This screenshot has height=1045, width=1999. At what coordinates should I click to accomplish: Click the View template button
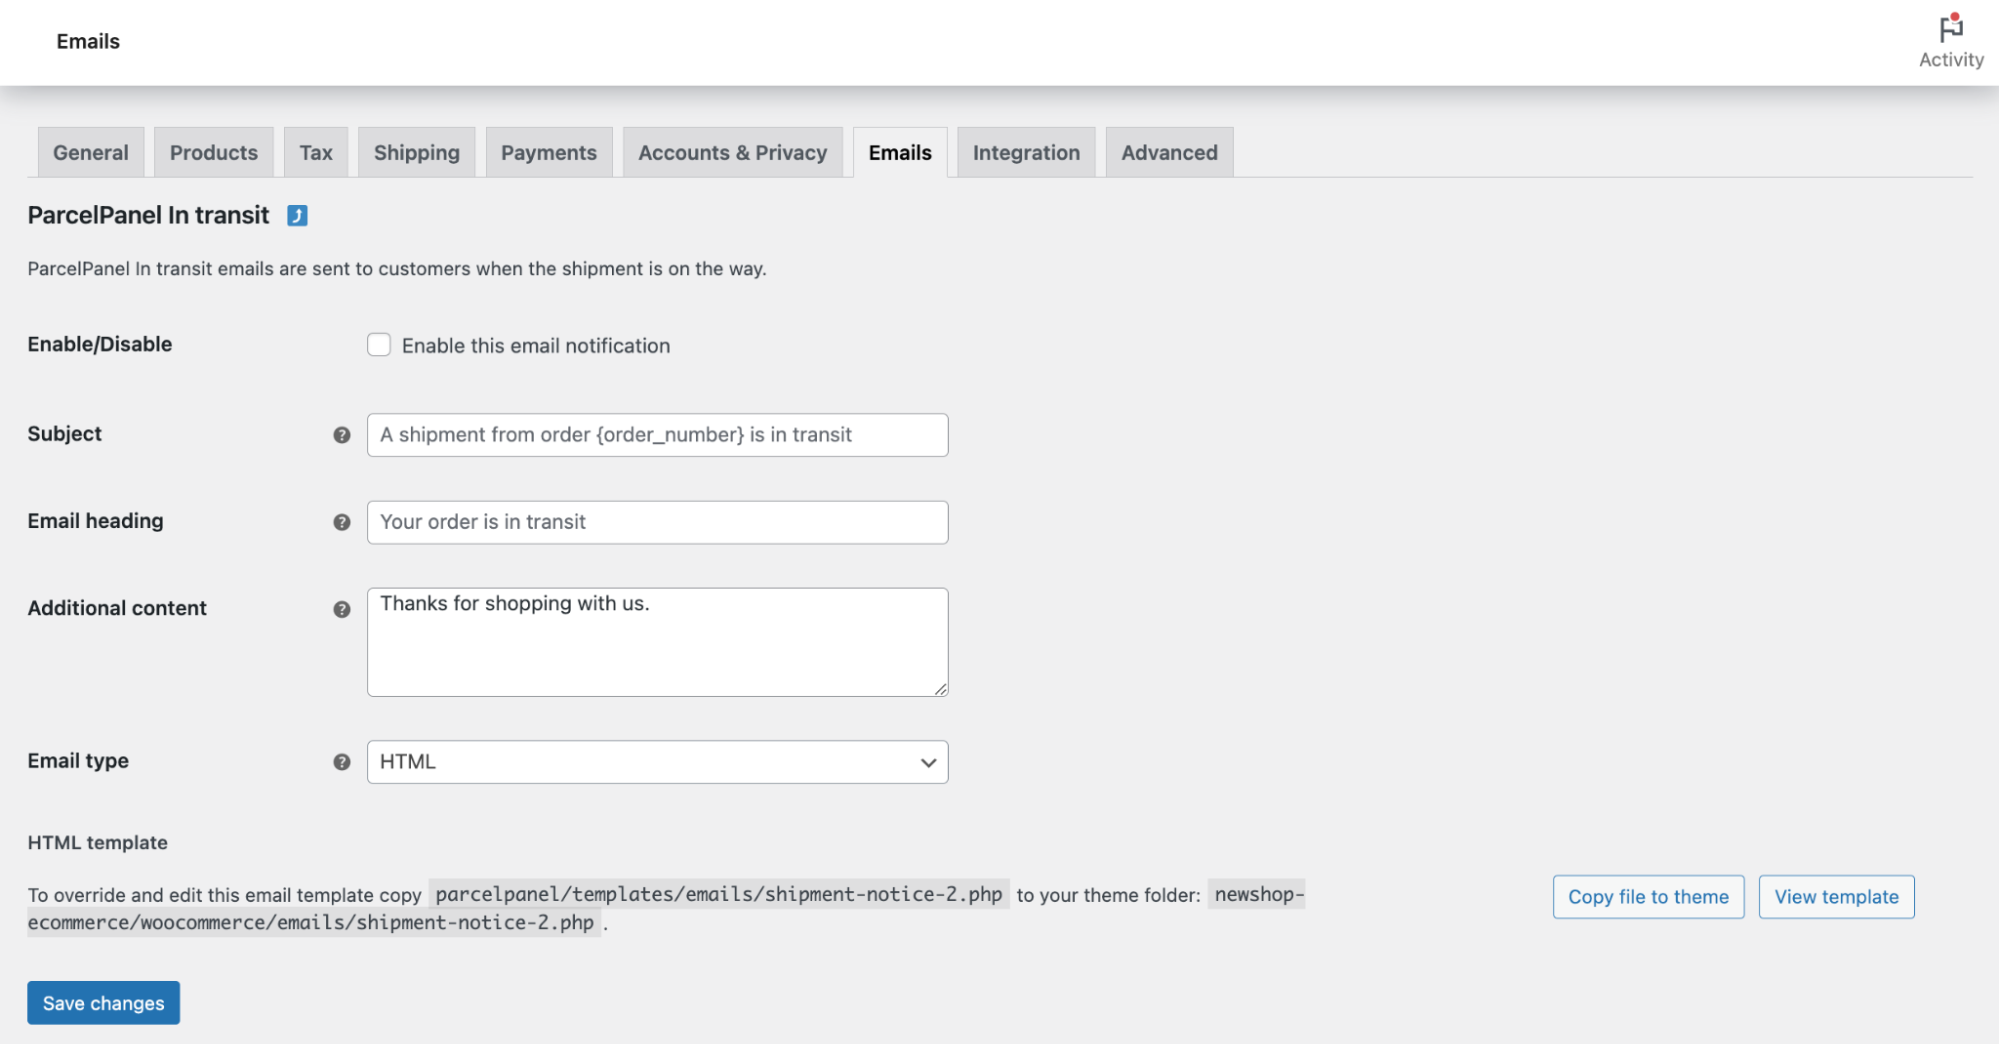point(1836,897)
